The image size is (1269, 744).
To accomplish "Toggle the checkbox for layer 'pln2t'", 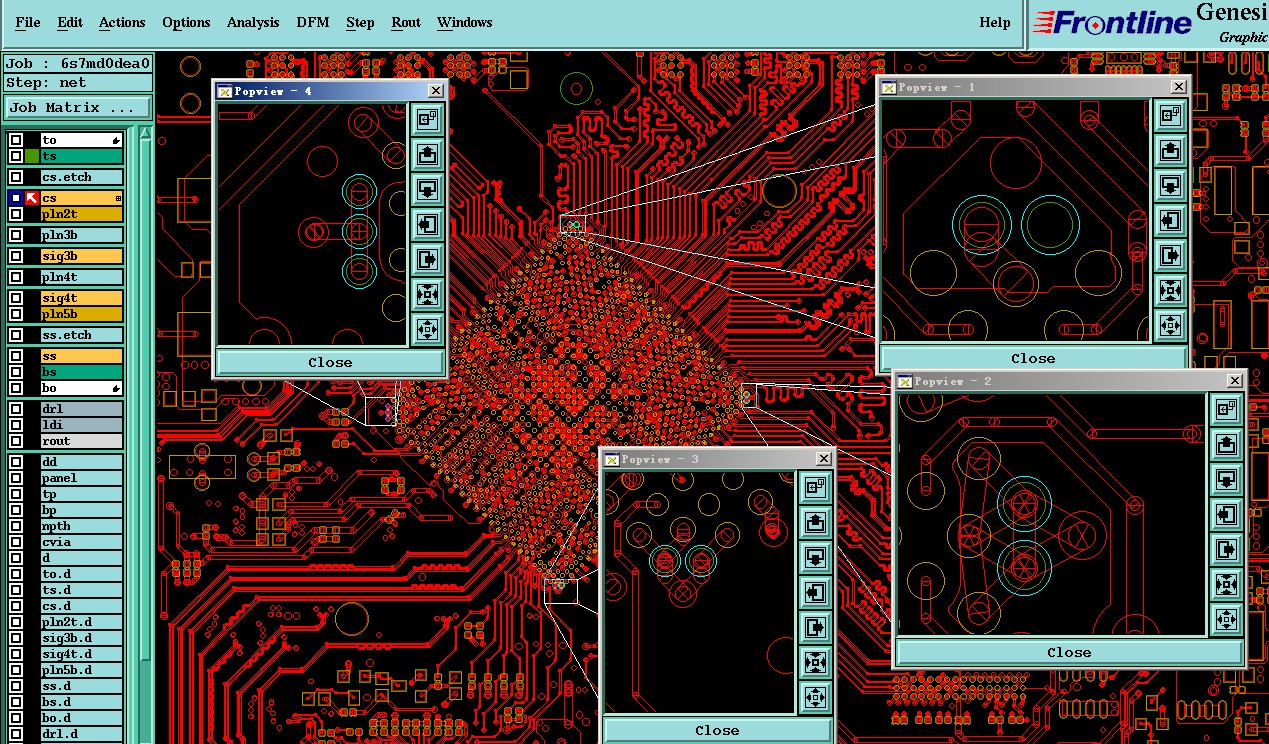I will coord(16,214).
